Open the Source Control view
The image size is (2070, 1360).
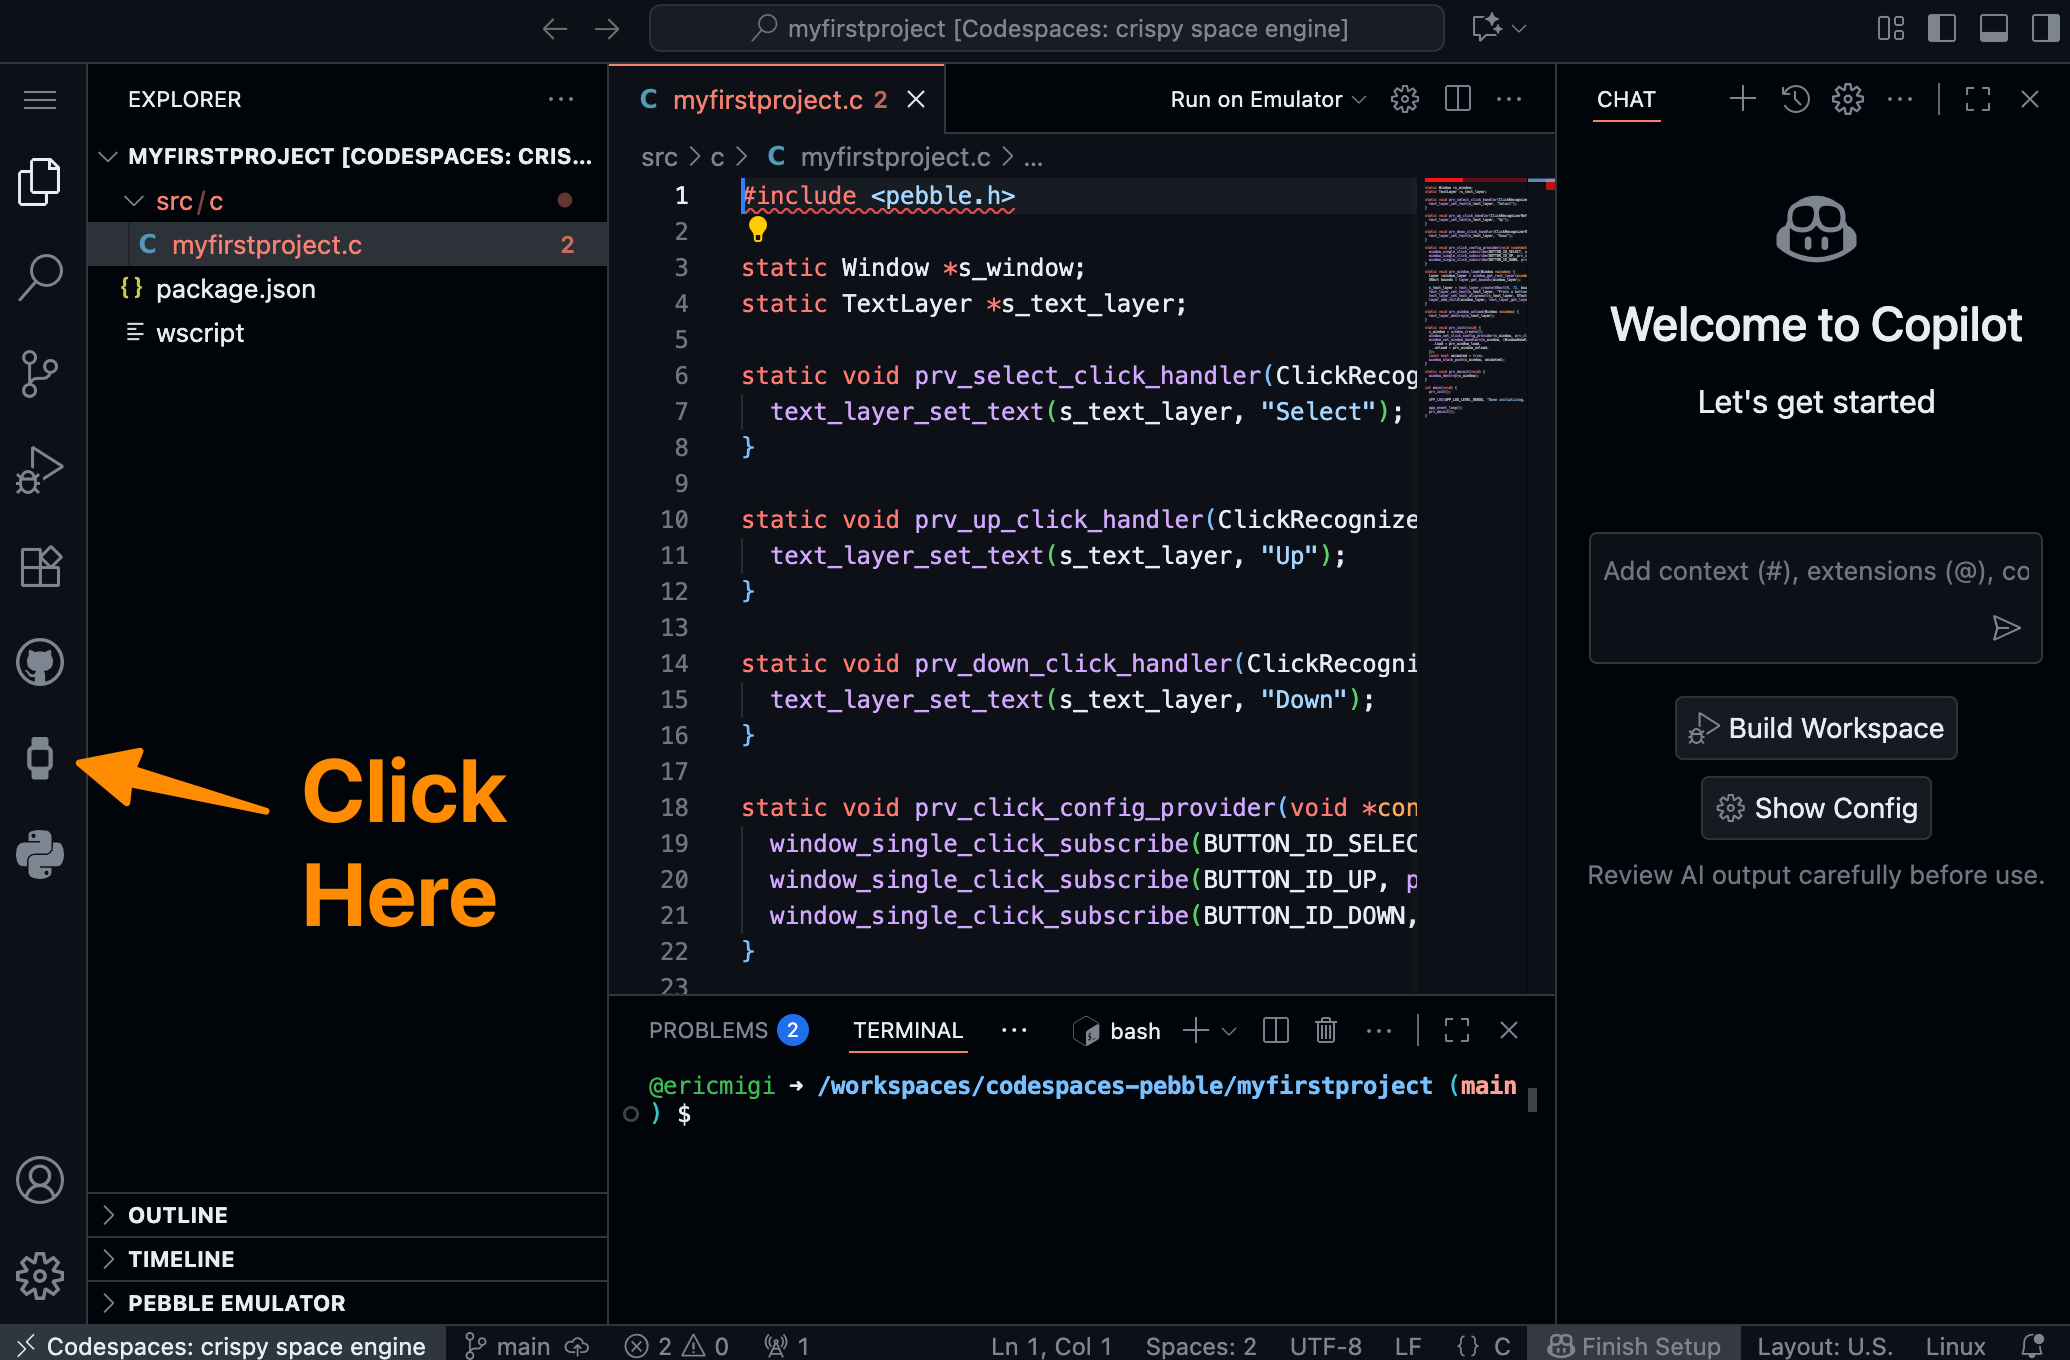tap(40, 374)
